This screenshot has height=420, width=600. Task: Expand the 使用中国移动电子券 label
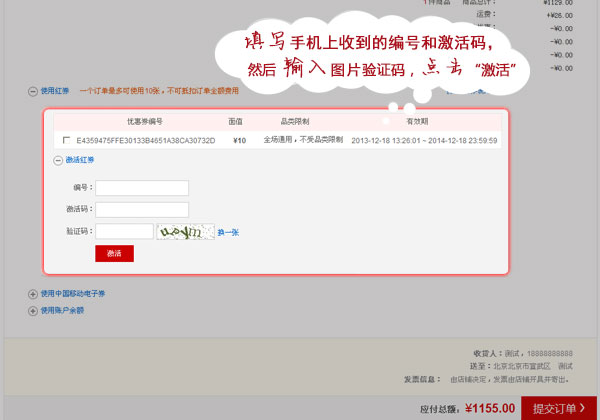pyautogui.click(x=72, y=294)
